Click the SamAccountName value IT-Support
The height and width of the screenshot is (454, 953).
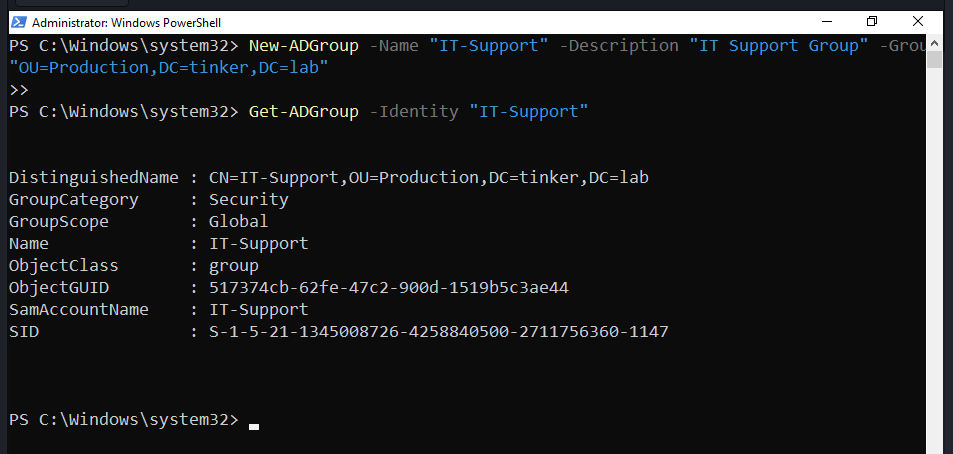258,309
